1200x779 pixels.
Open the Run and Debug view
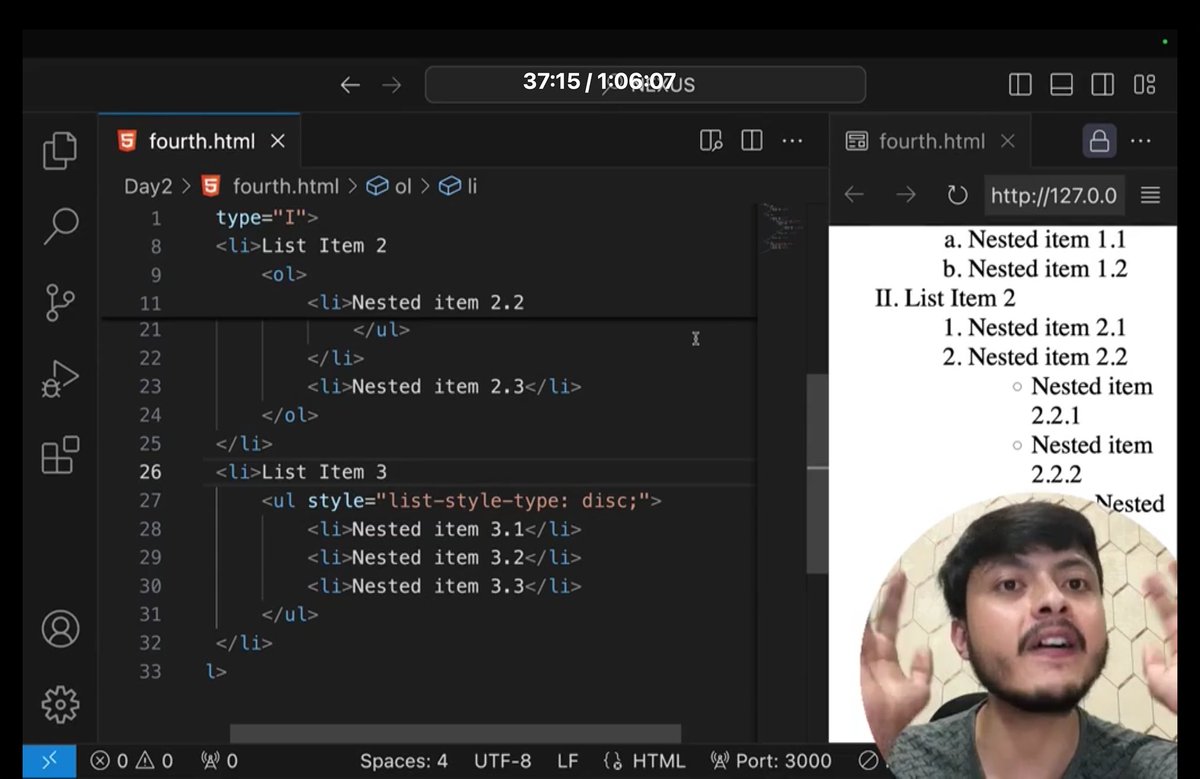60,379
